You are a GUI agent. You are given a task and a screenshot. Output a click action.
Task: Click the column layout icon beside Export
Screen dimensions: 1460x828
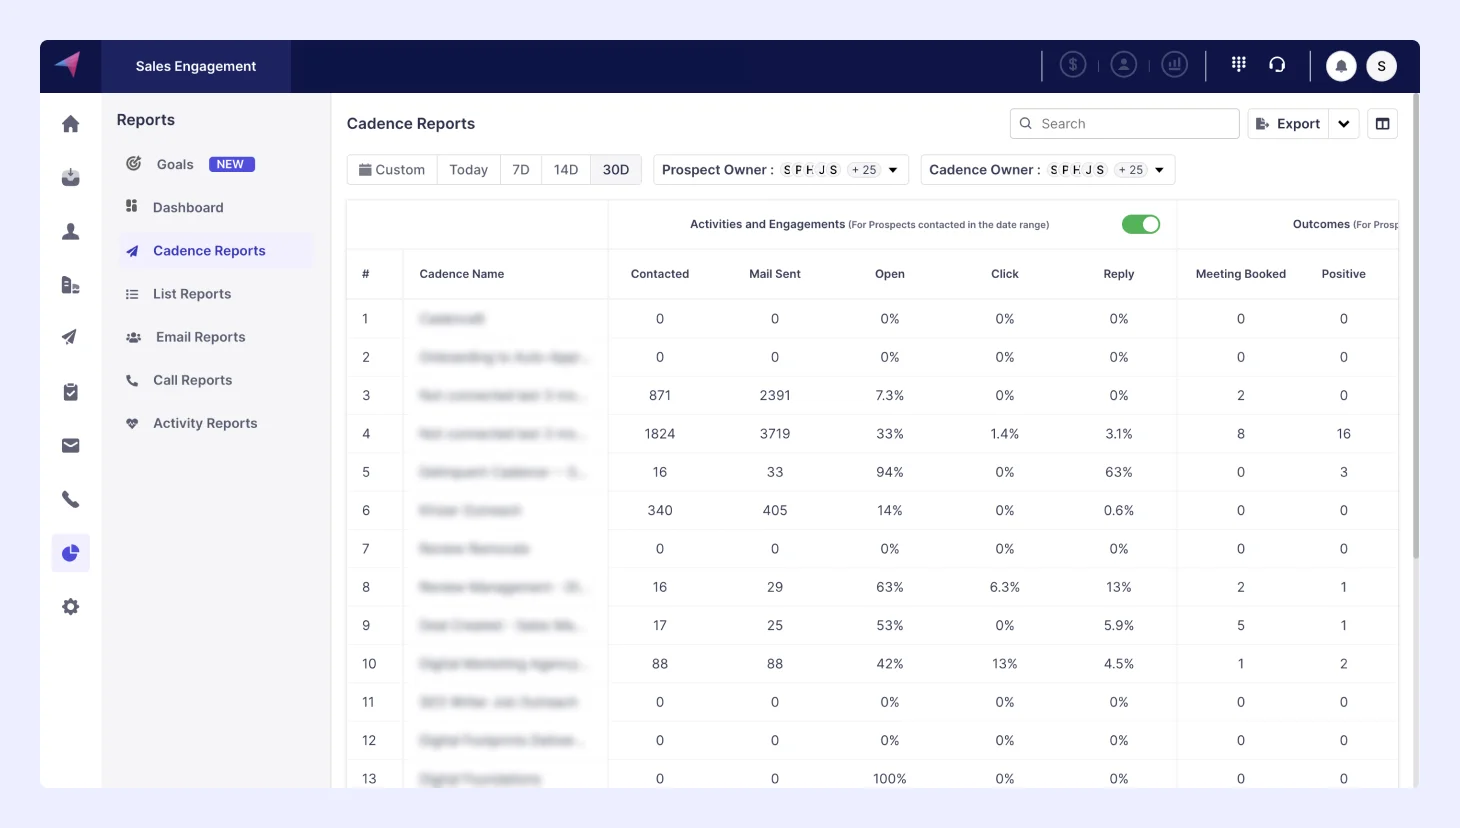[x=1382, y=124]
